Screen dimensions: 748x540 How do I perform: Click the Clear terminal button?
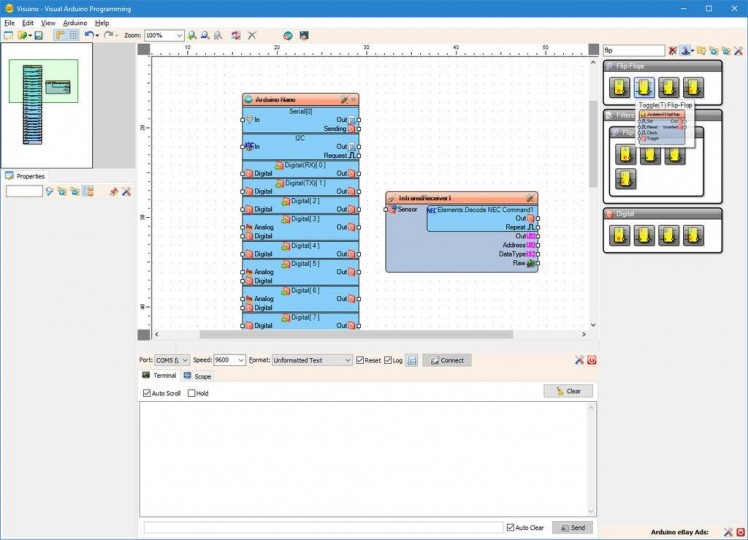pos(568,391)
